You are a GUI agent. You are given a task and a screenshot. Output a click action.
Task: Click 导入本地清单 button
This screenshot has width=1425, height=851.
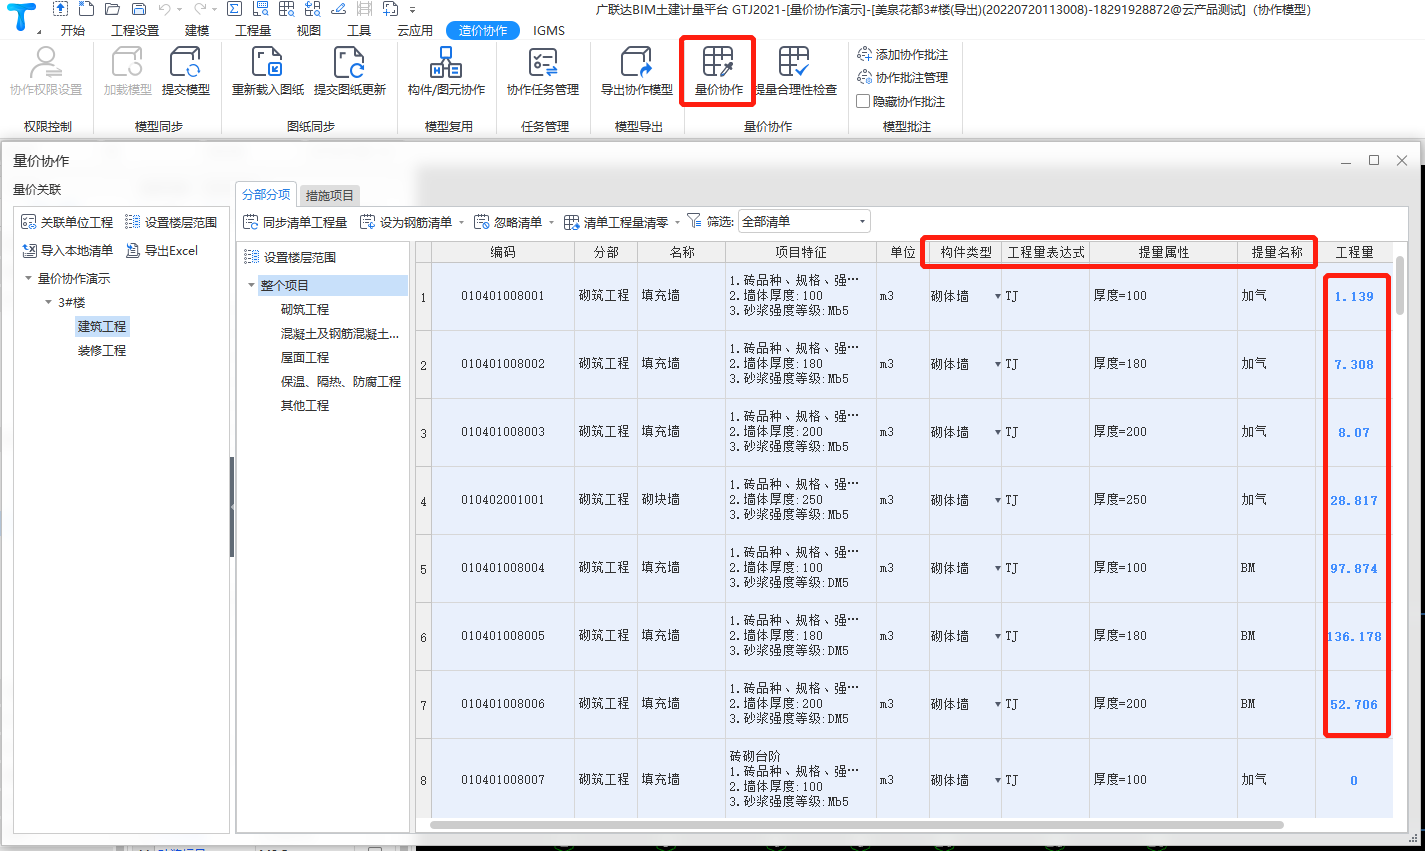click(x=67, y=250)
